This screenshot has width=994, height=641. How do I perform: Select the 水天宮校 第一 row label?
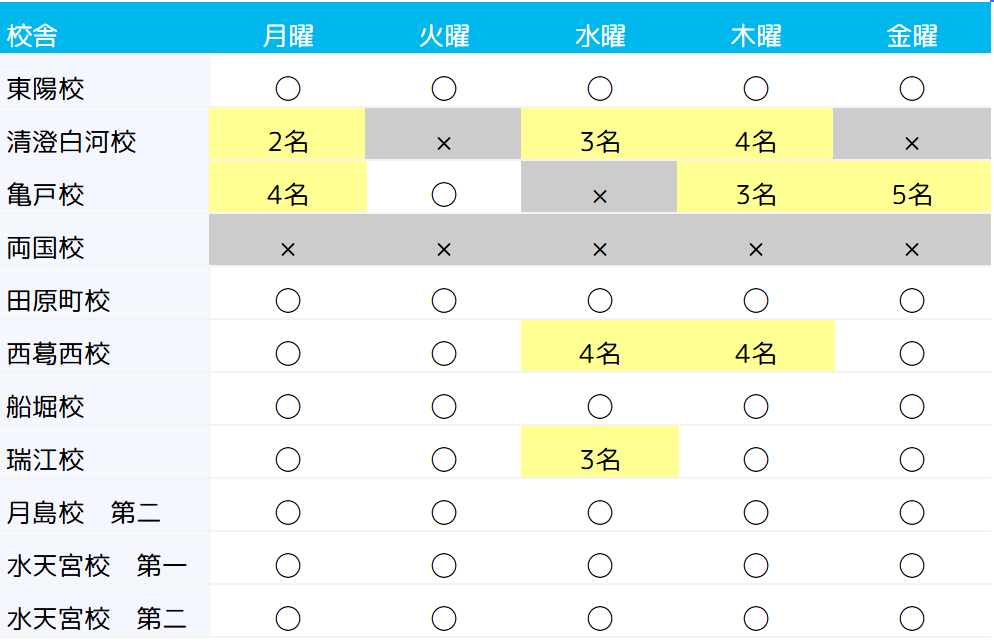tap(97, 566)
